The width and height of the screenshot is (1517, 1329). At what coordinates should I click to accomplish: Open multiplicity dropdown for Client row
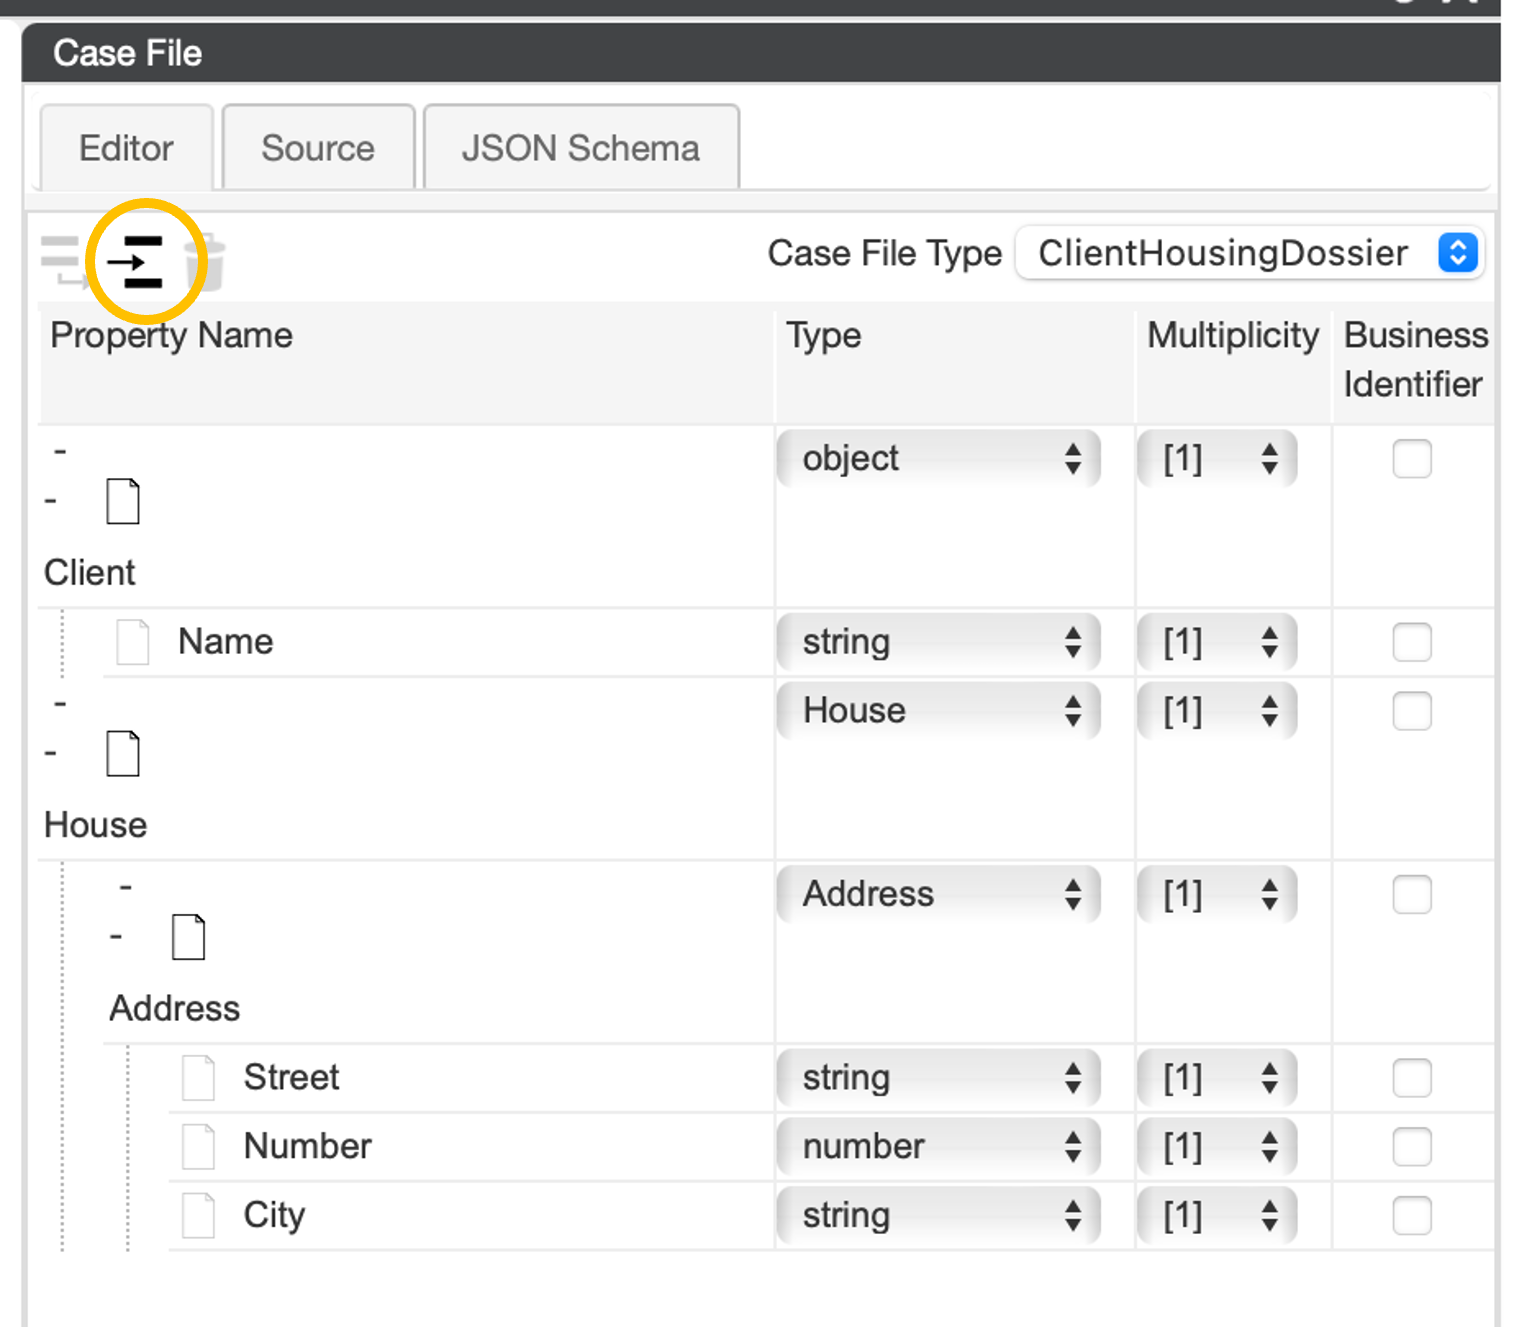point(1216,459)
